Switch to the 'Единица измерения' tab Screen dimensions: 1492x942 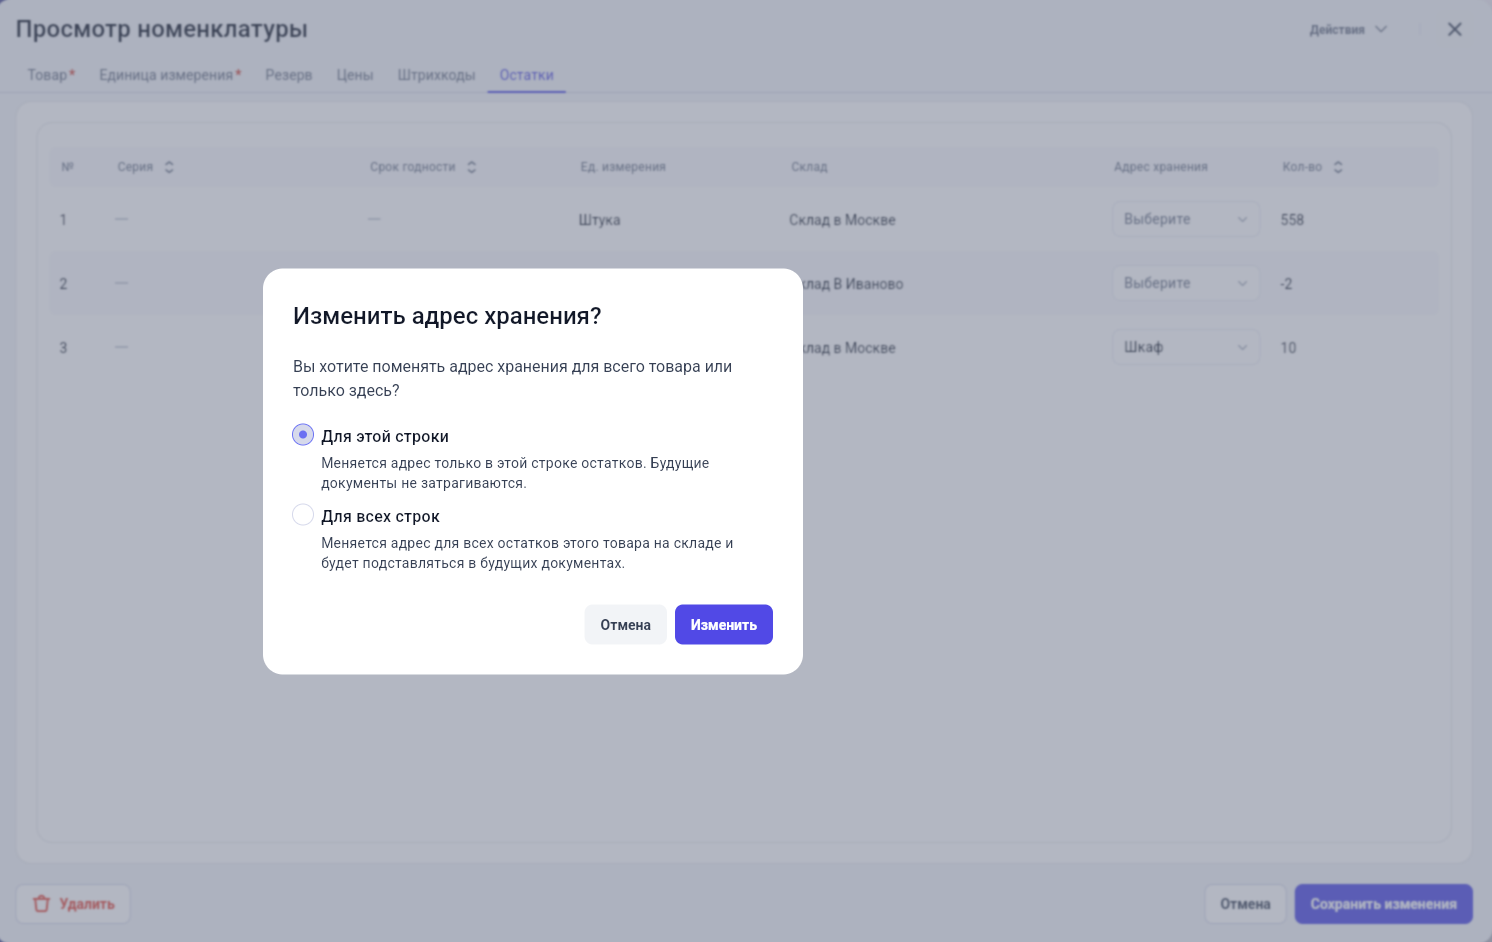[x=170, y=75]
